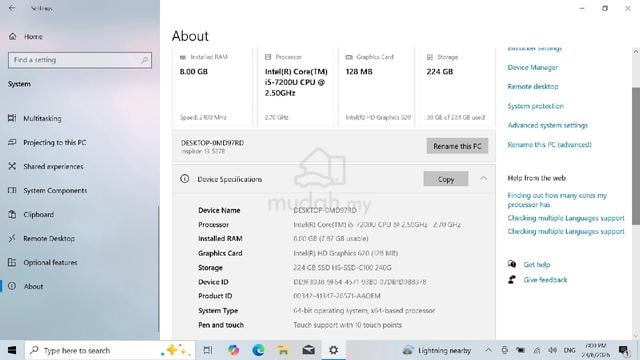Click the back arrow in Settings
Viewport: 640px width, 360px height.
point(12,8)
